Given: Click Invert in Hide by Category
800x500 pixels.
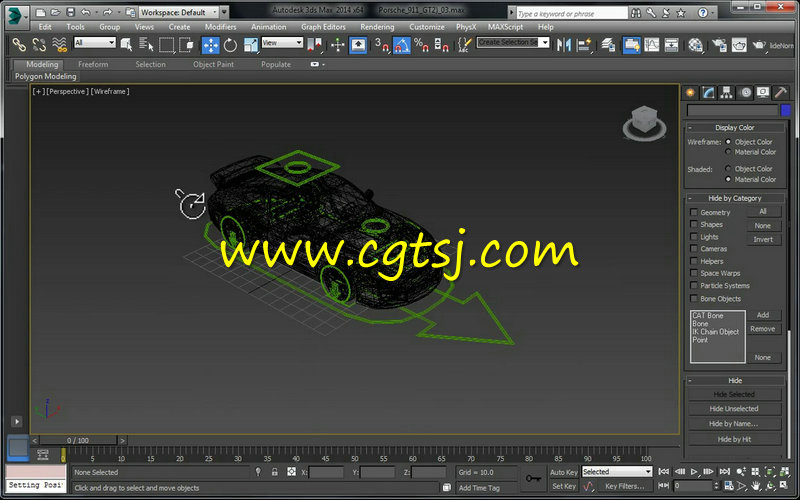Looking at the screenshot, I should (x=763, y=239).
